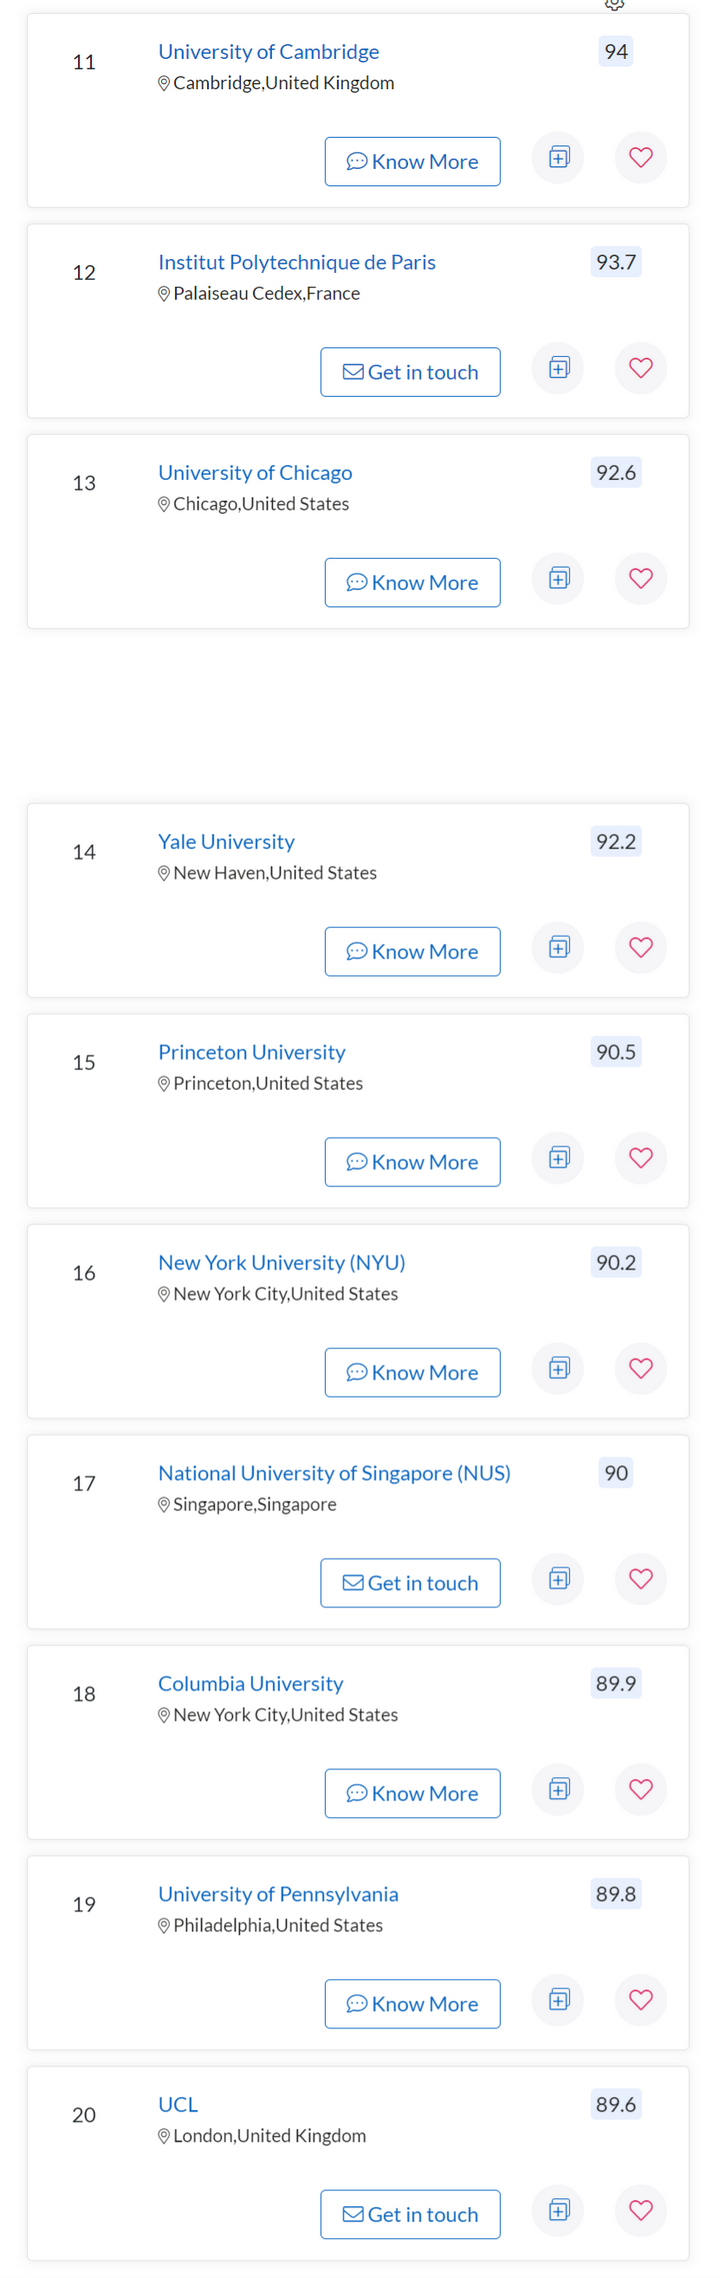Favorite UCL using the heart icon
The image size is (720, 2278).
(641, 2210)
